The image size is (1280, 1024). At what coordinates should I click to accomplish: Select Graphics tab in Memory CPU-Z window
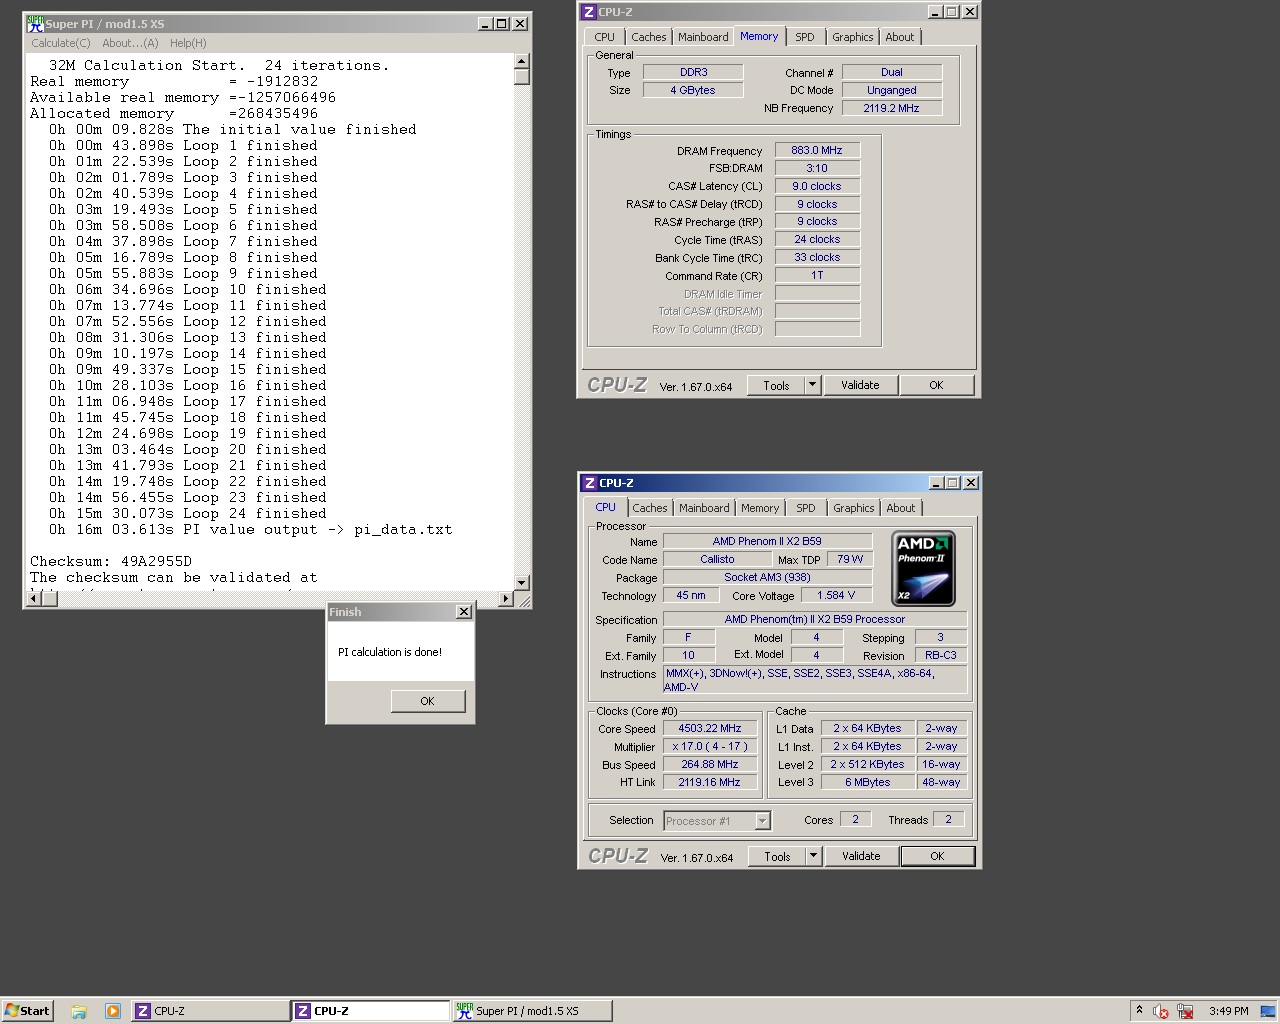[852, 37]
